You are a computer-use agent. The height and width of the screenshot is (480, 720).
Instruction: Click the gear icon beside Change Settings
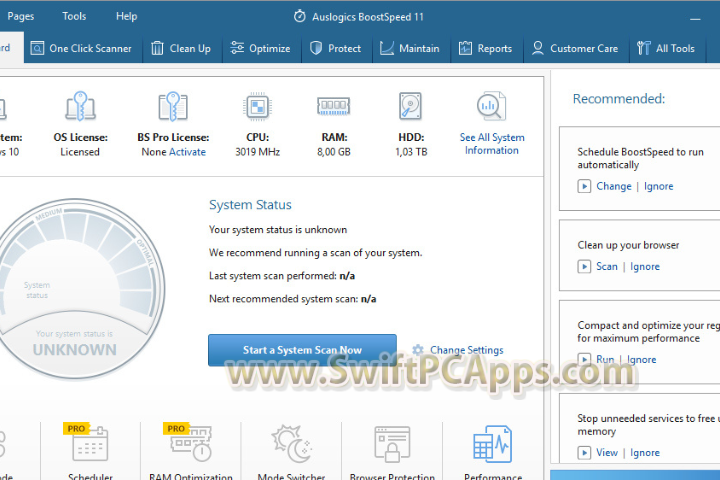tap(417, 350)
